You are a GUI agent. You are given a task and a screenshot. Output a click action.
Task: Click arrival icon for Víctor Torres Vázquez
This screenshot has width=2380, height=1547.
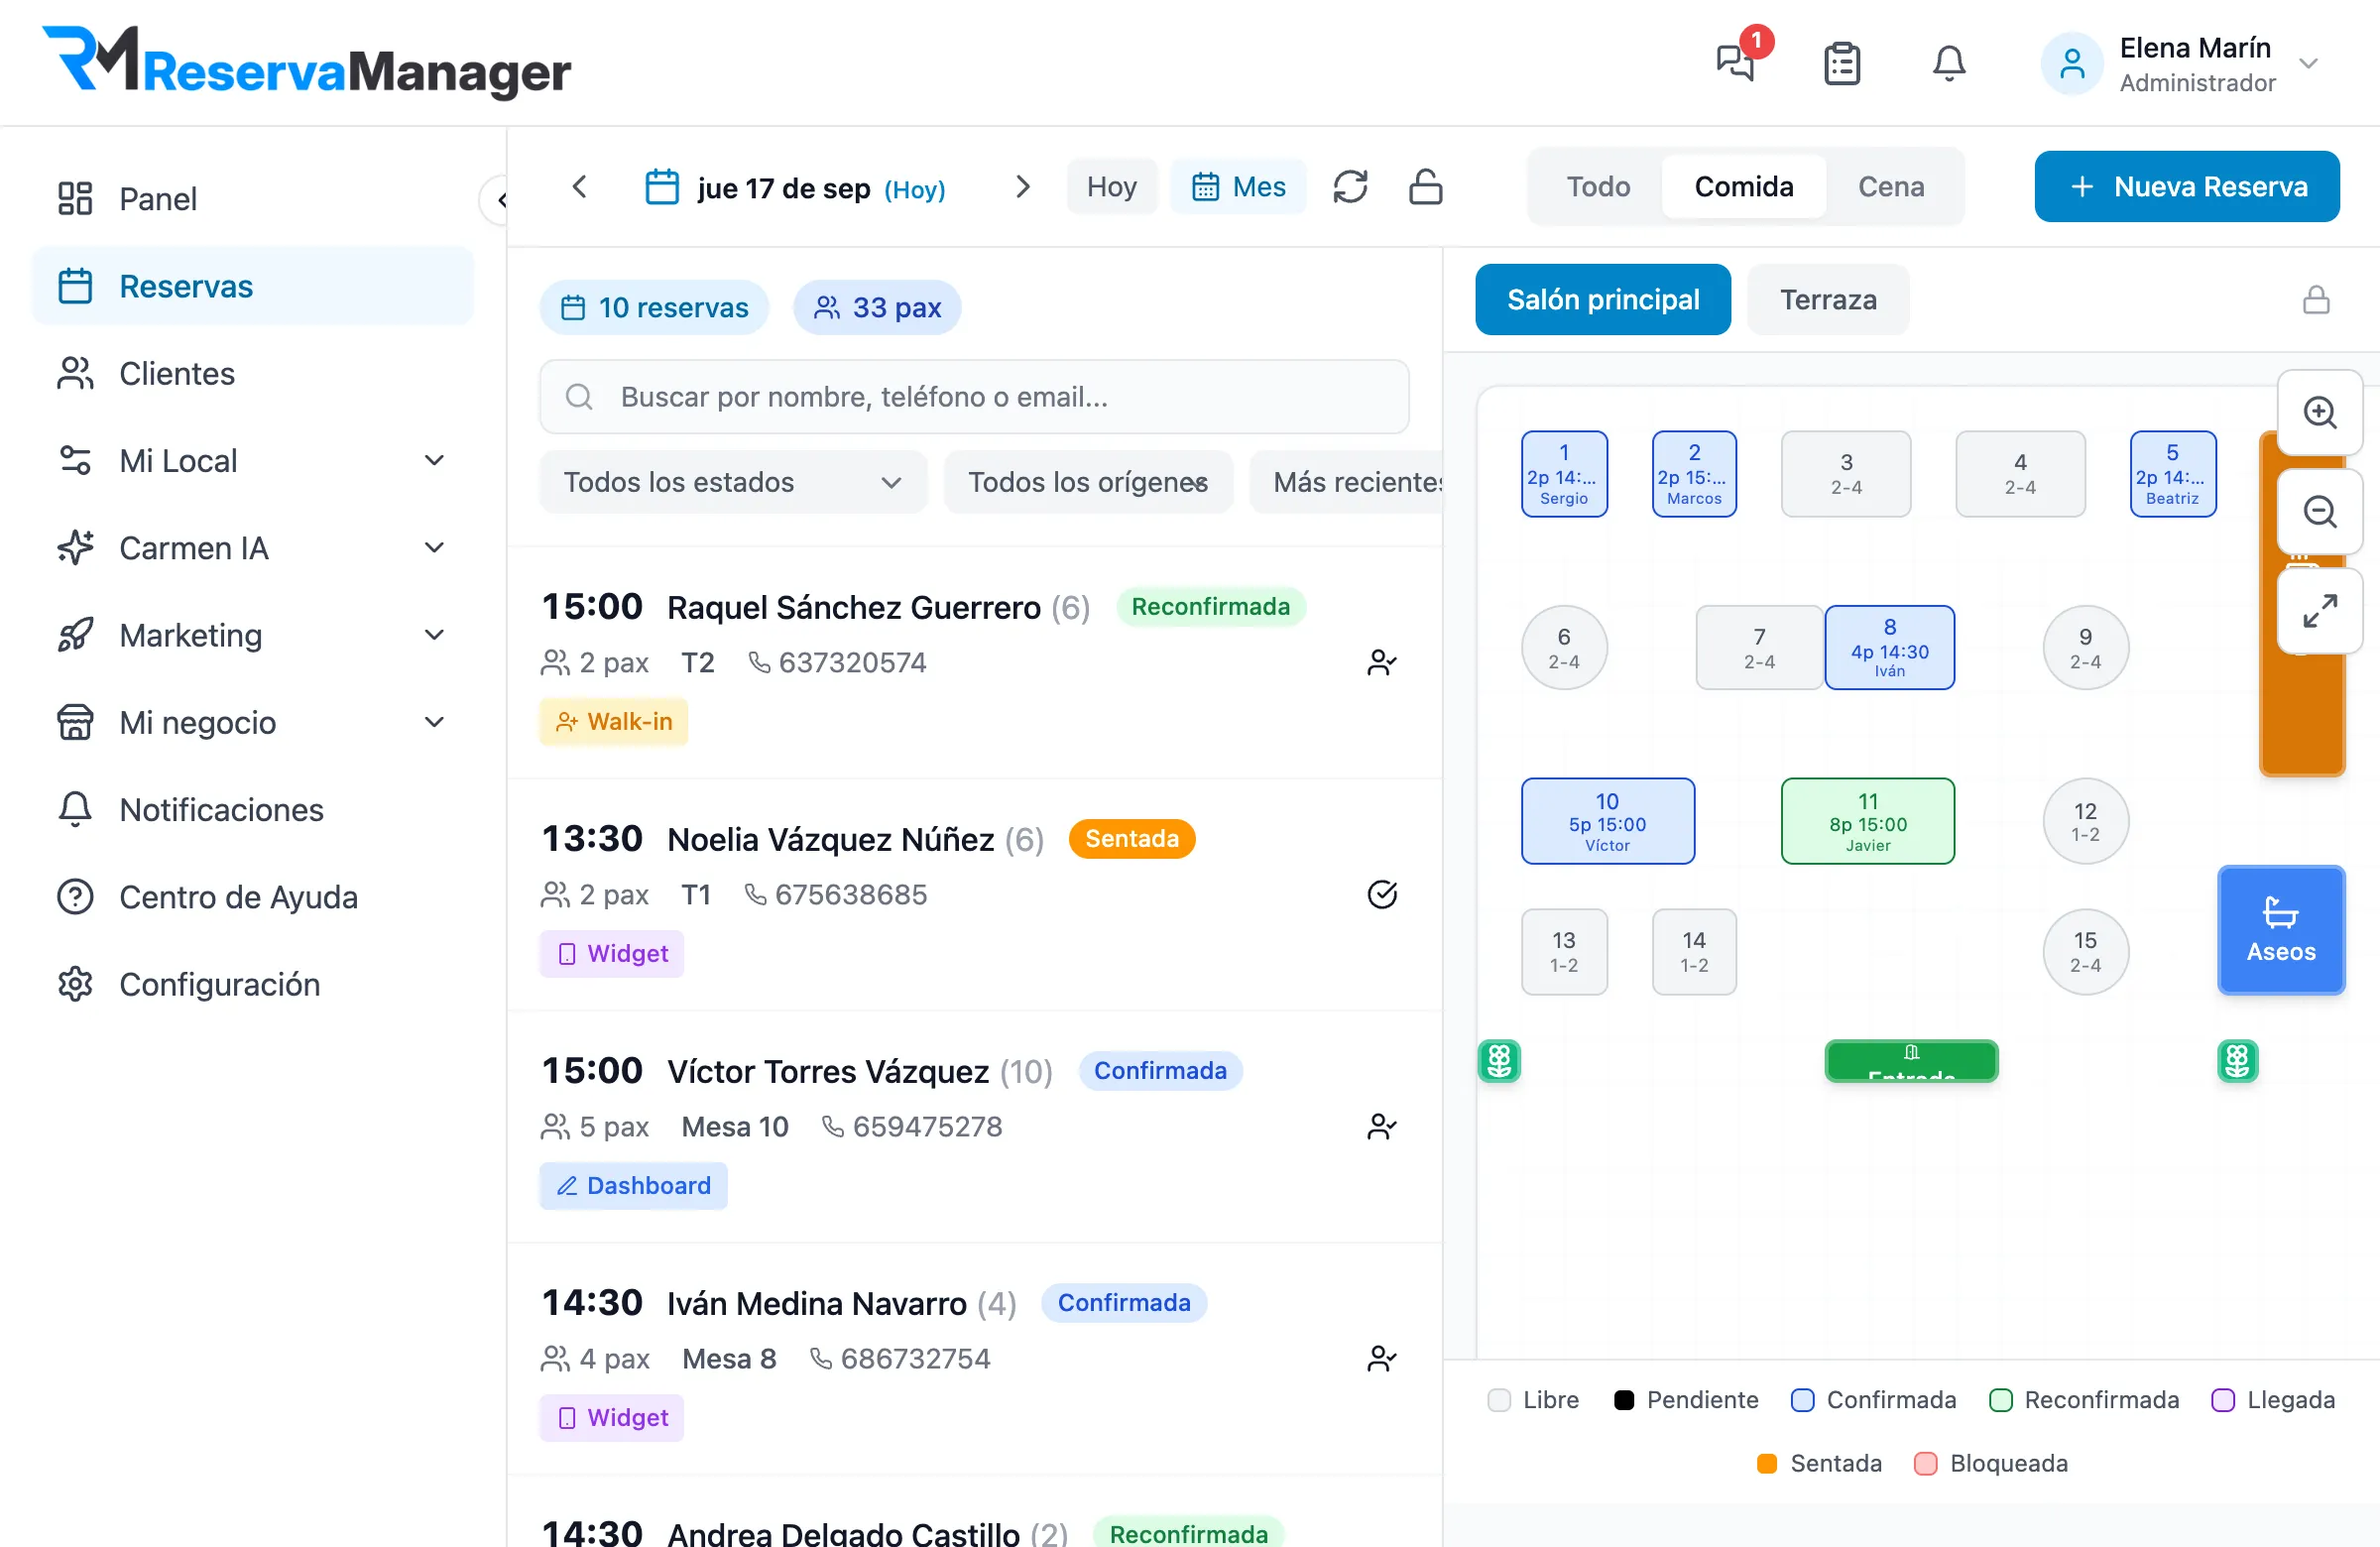click(1382, 1126)
